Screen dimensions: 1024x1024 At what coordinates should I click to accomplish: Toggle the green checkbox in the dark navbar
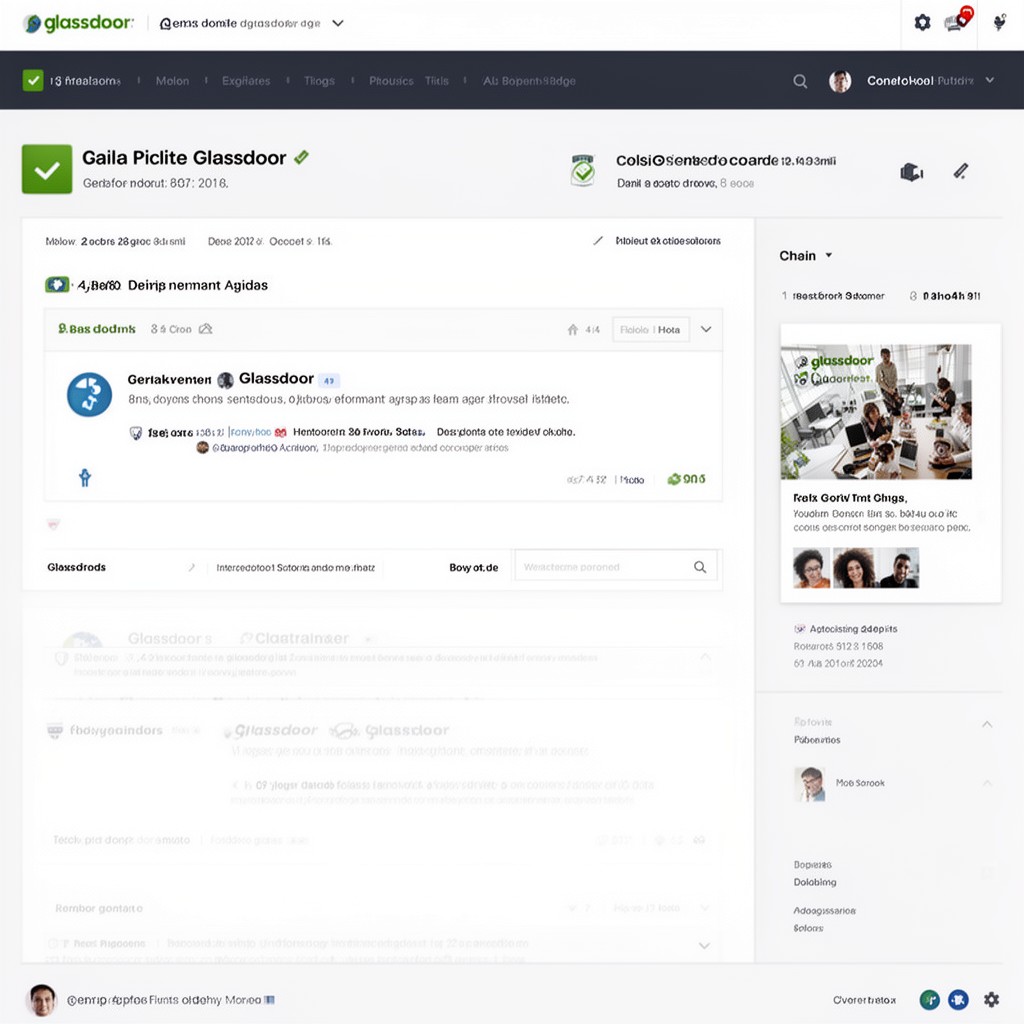pos(33,80)
